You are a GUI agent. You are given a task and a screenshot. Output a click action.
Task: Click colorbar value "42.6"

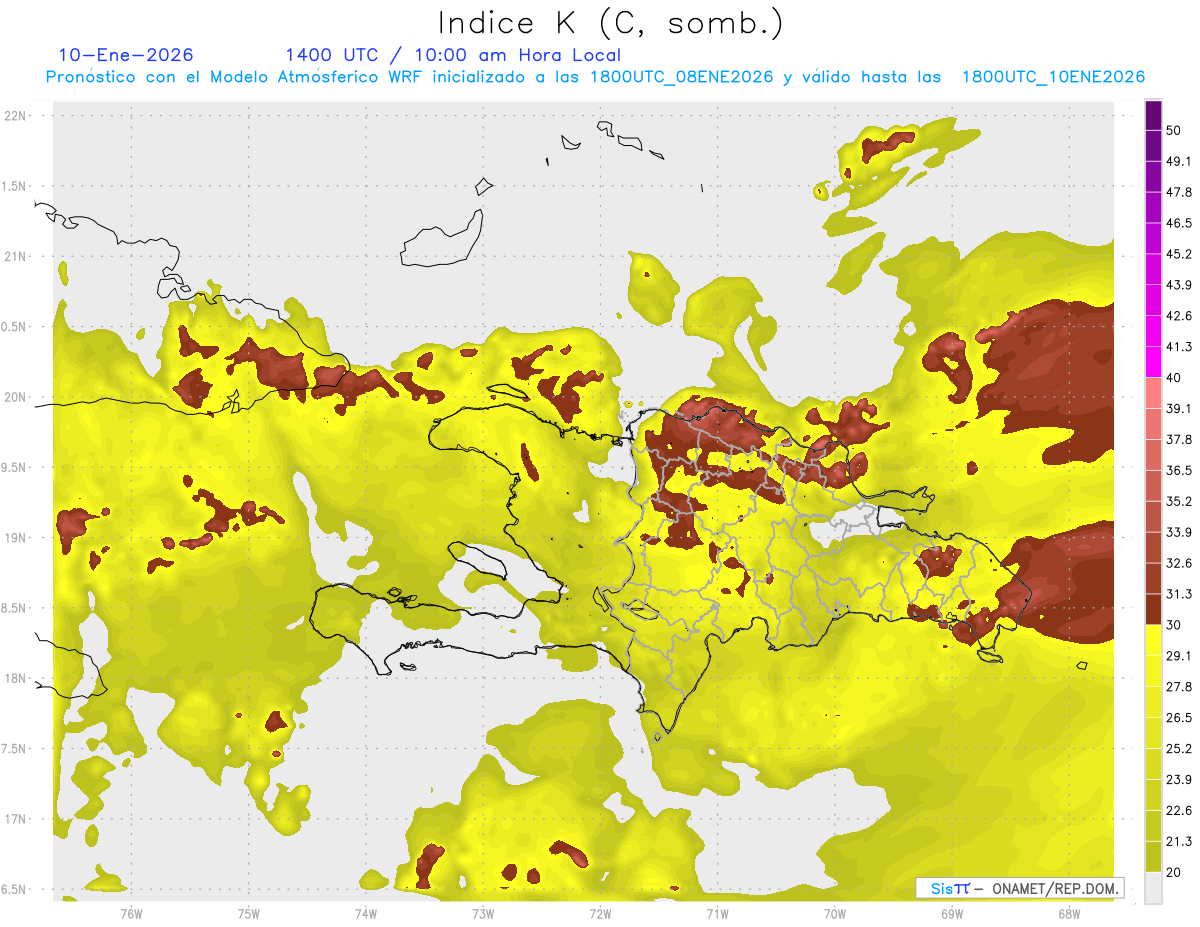1179,316
